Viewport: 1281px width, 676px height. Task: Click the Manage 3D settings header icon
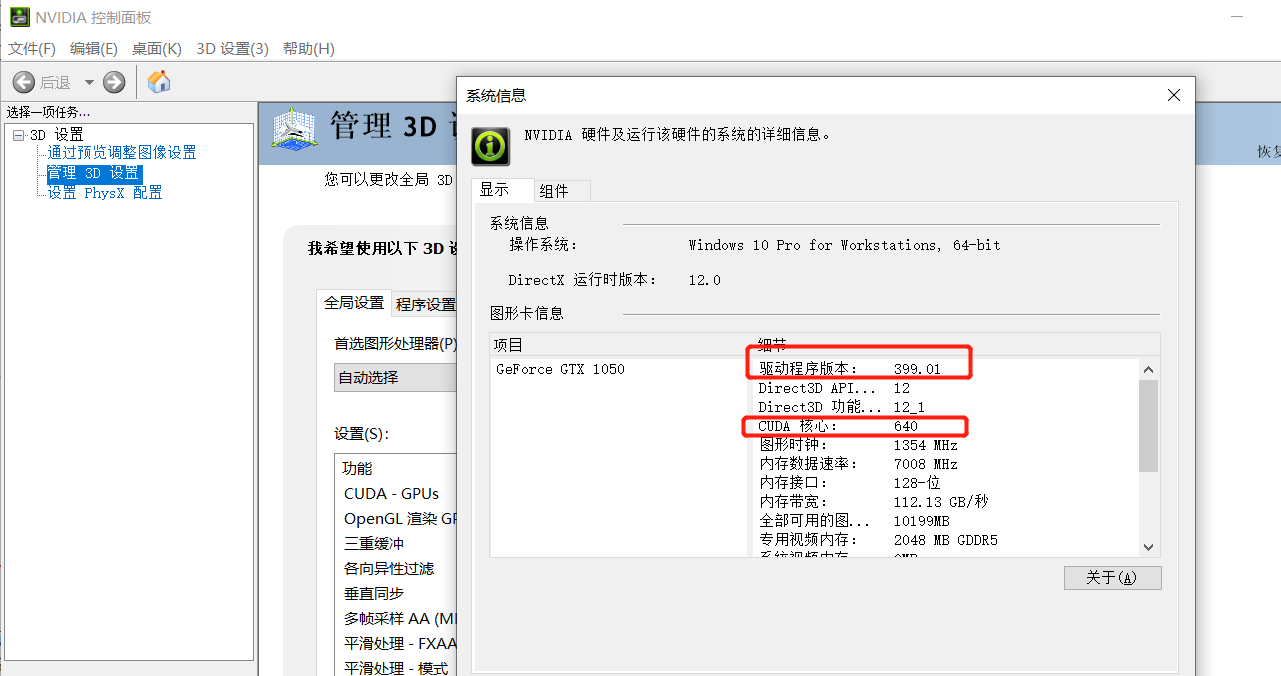(x=294, y=130)
